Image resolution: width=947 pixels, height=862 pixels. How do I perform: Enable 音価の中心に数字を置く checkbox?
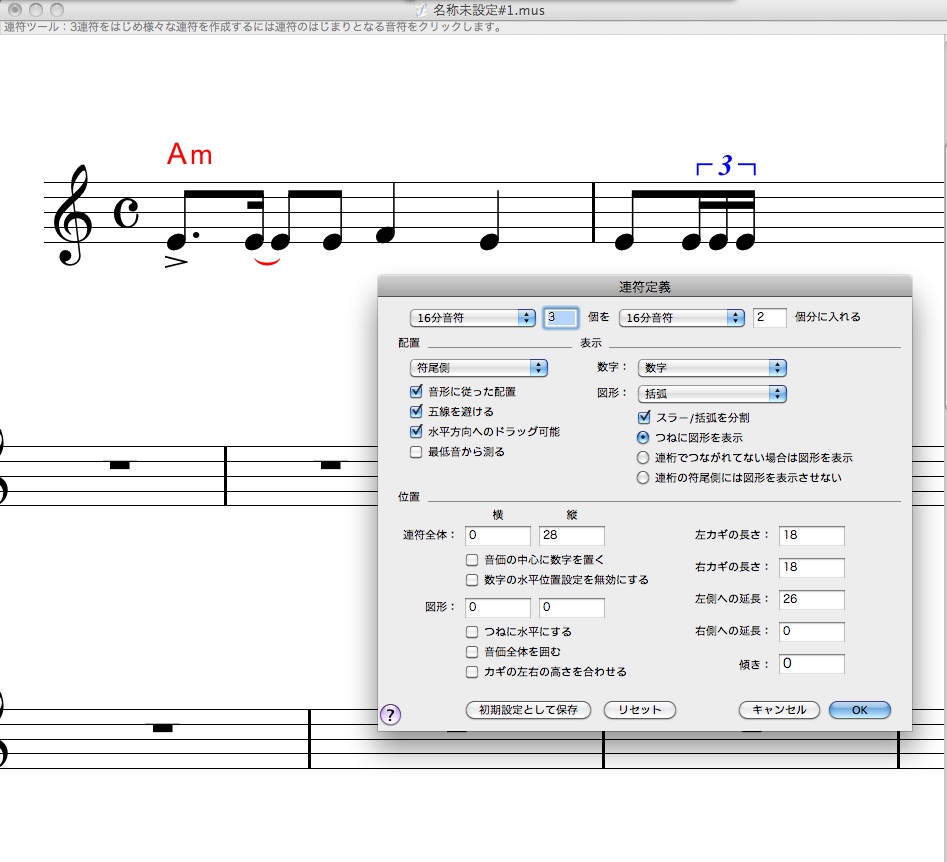click(x=472, y=560)
